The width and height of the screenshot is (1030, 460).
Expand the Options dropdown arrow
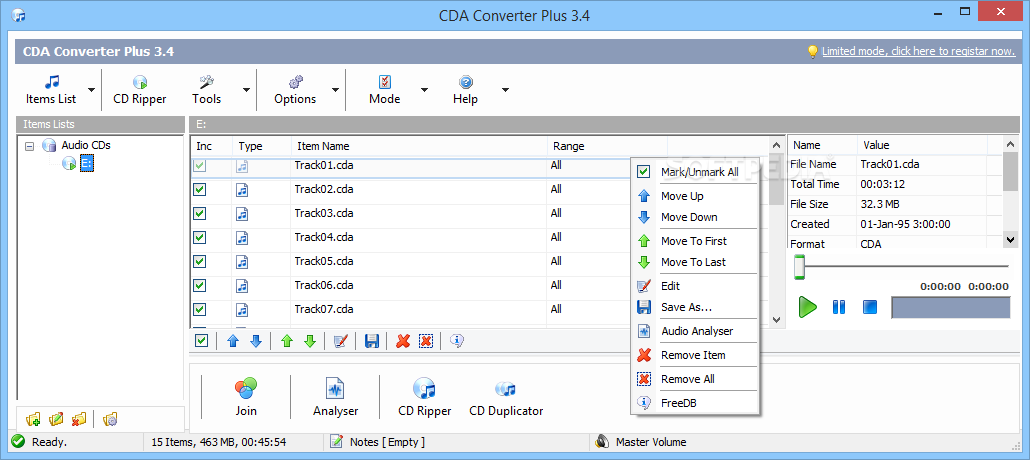coord(335,90)
